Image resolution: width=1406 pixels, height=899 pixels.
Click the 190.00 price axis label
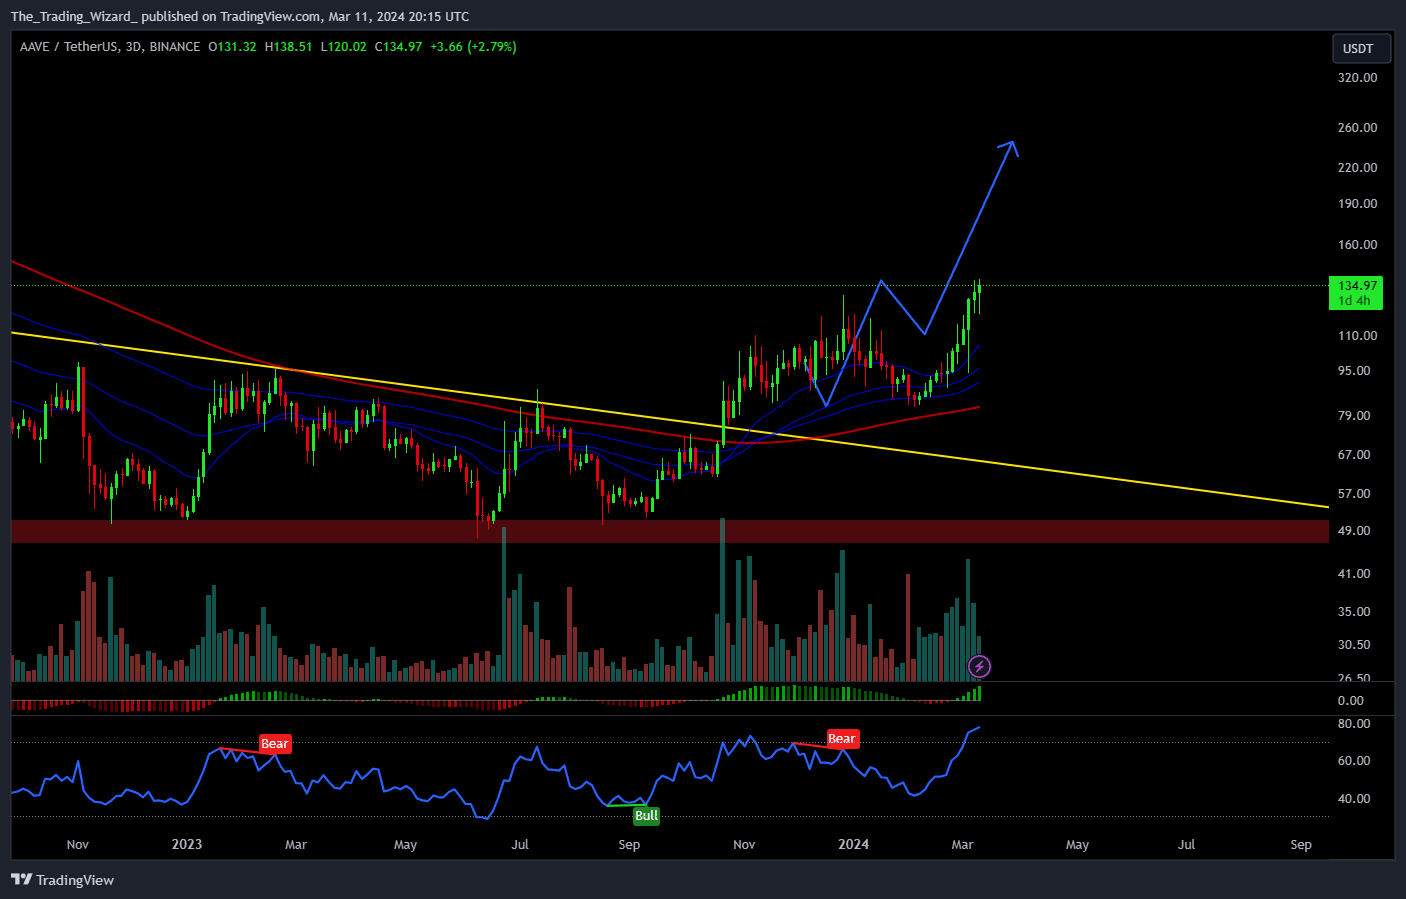click(x=1357, y=204)
